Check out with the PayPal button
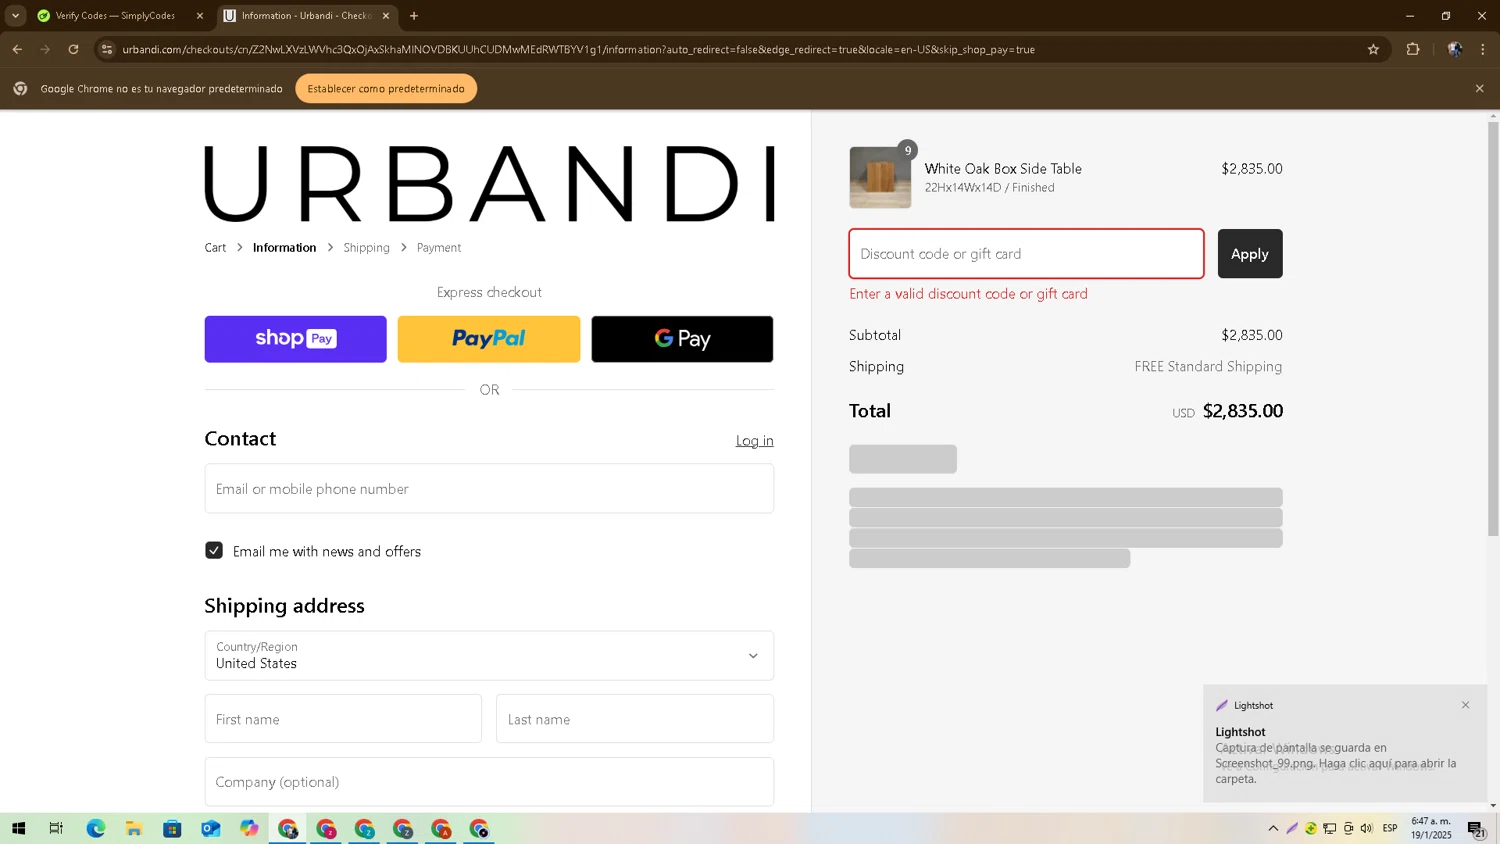 [489, 339]
